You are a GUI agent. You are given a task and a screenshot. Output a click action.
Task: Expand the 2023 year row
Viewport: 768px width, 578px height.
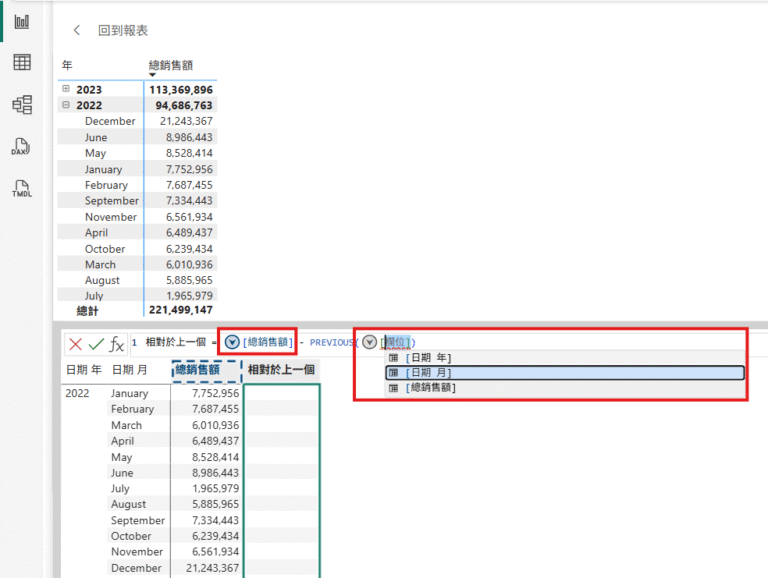(x=66, y=89)
